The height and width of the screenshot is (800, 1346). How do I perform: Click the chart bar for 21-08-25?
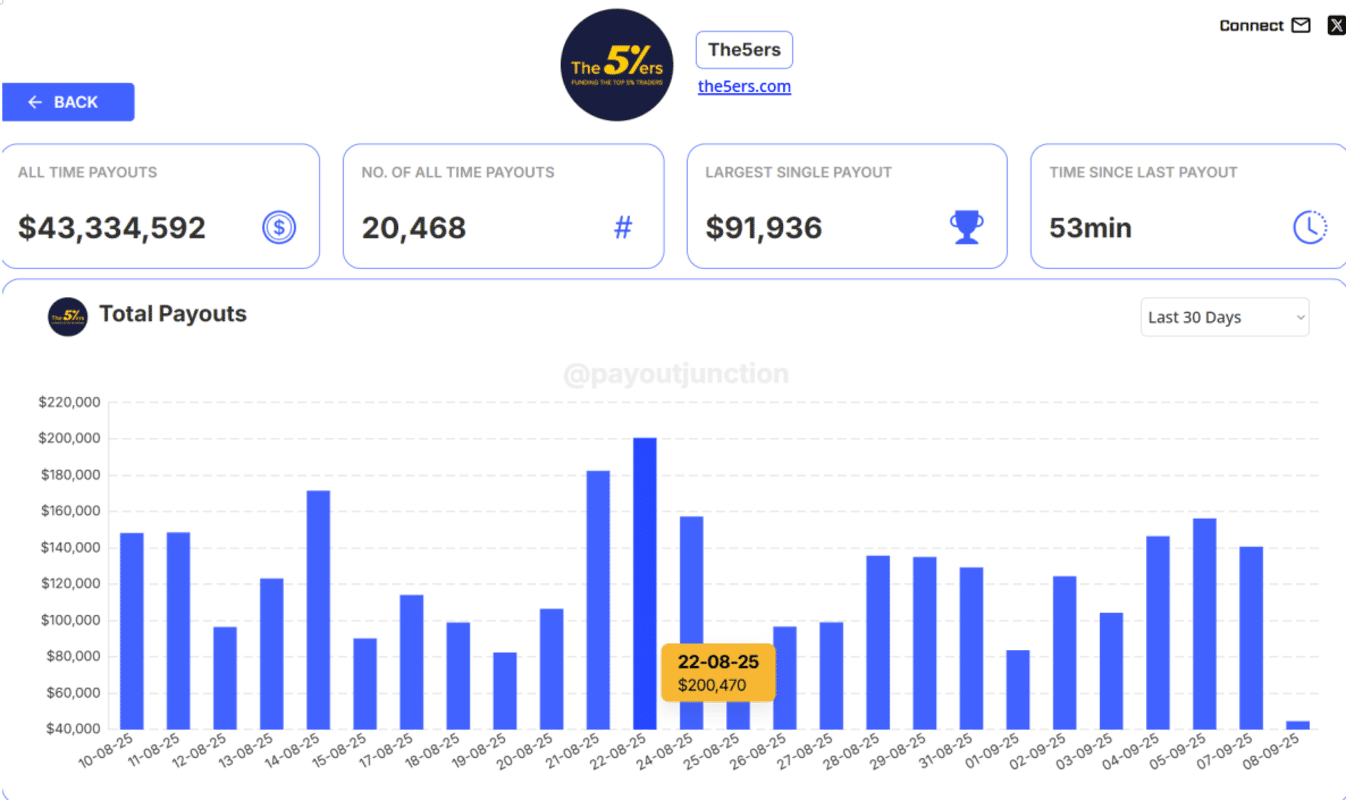coord(598,600)
